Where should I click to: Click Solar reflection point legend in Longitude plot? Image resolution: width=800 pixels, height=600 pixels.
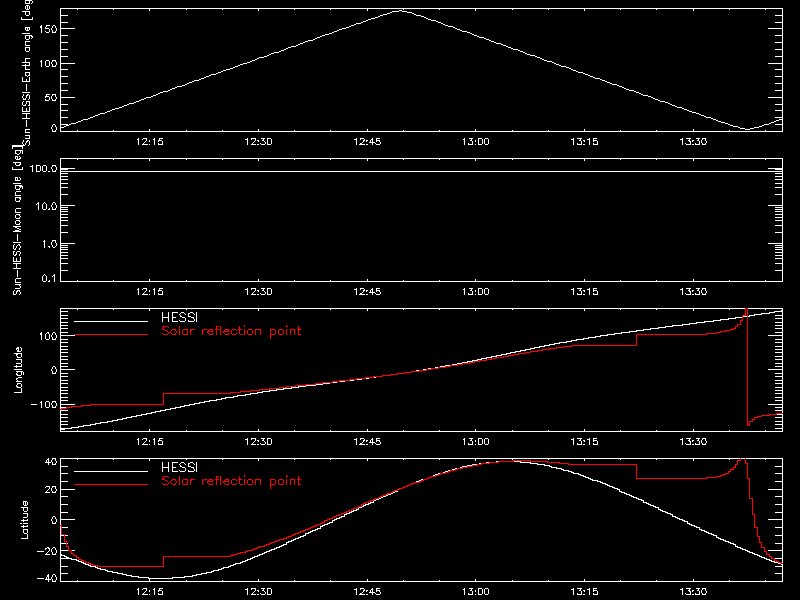point(231,331)
